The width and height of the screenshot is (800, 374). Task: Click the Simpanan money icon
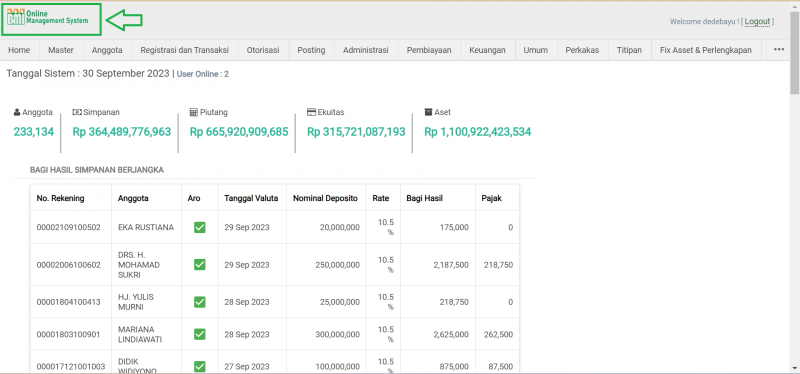tap(77, 112)
